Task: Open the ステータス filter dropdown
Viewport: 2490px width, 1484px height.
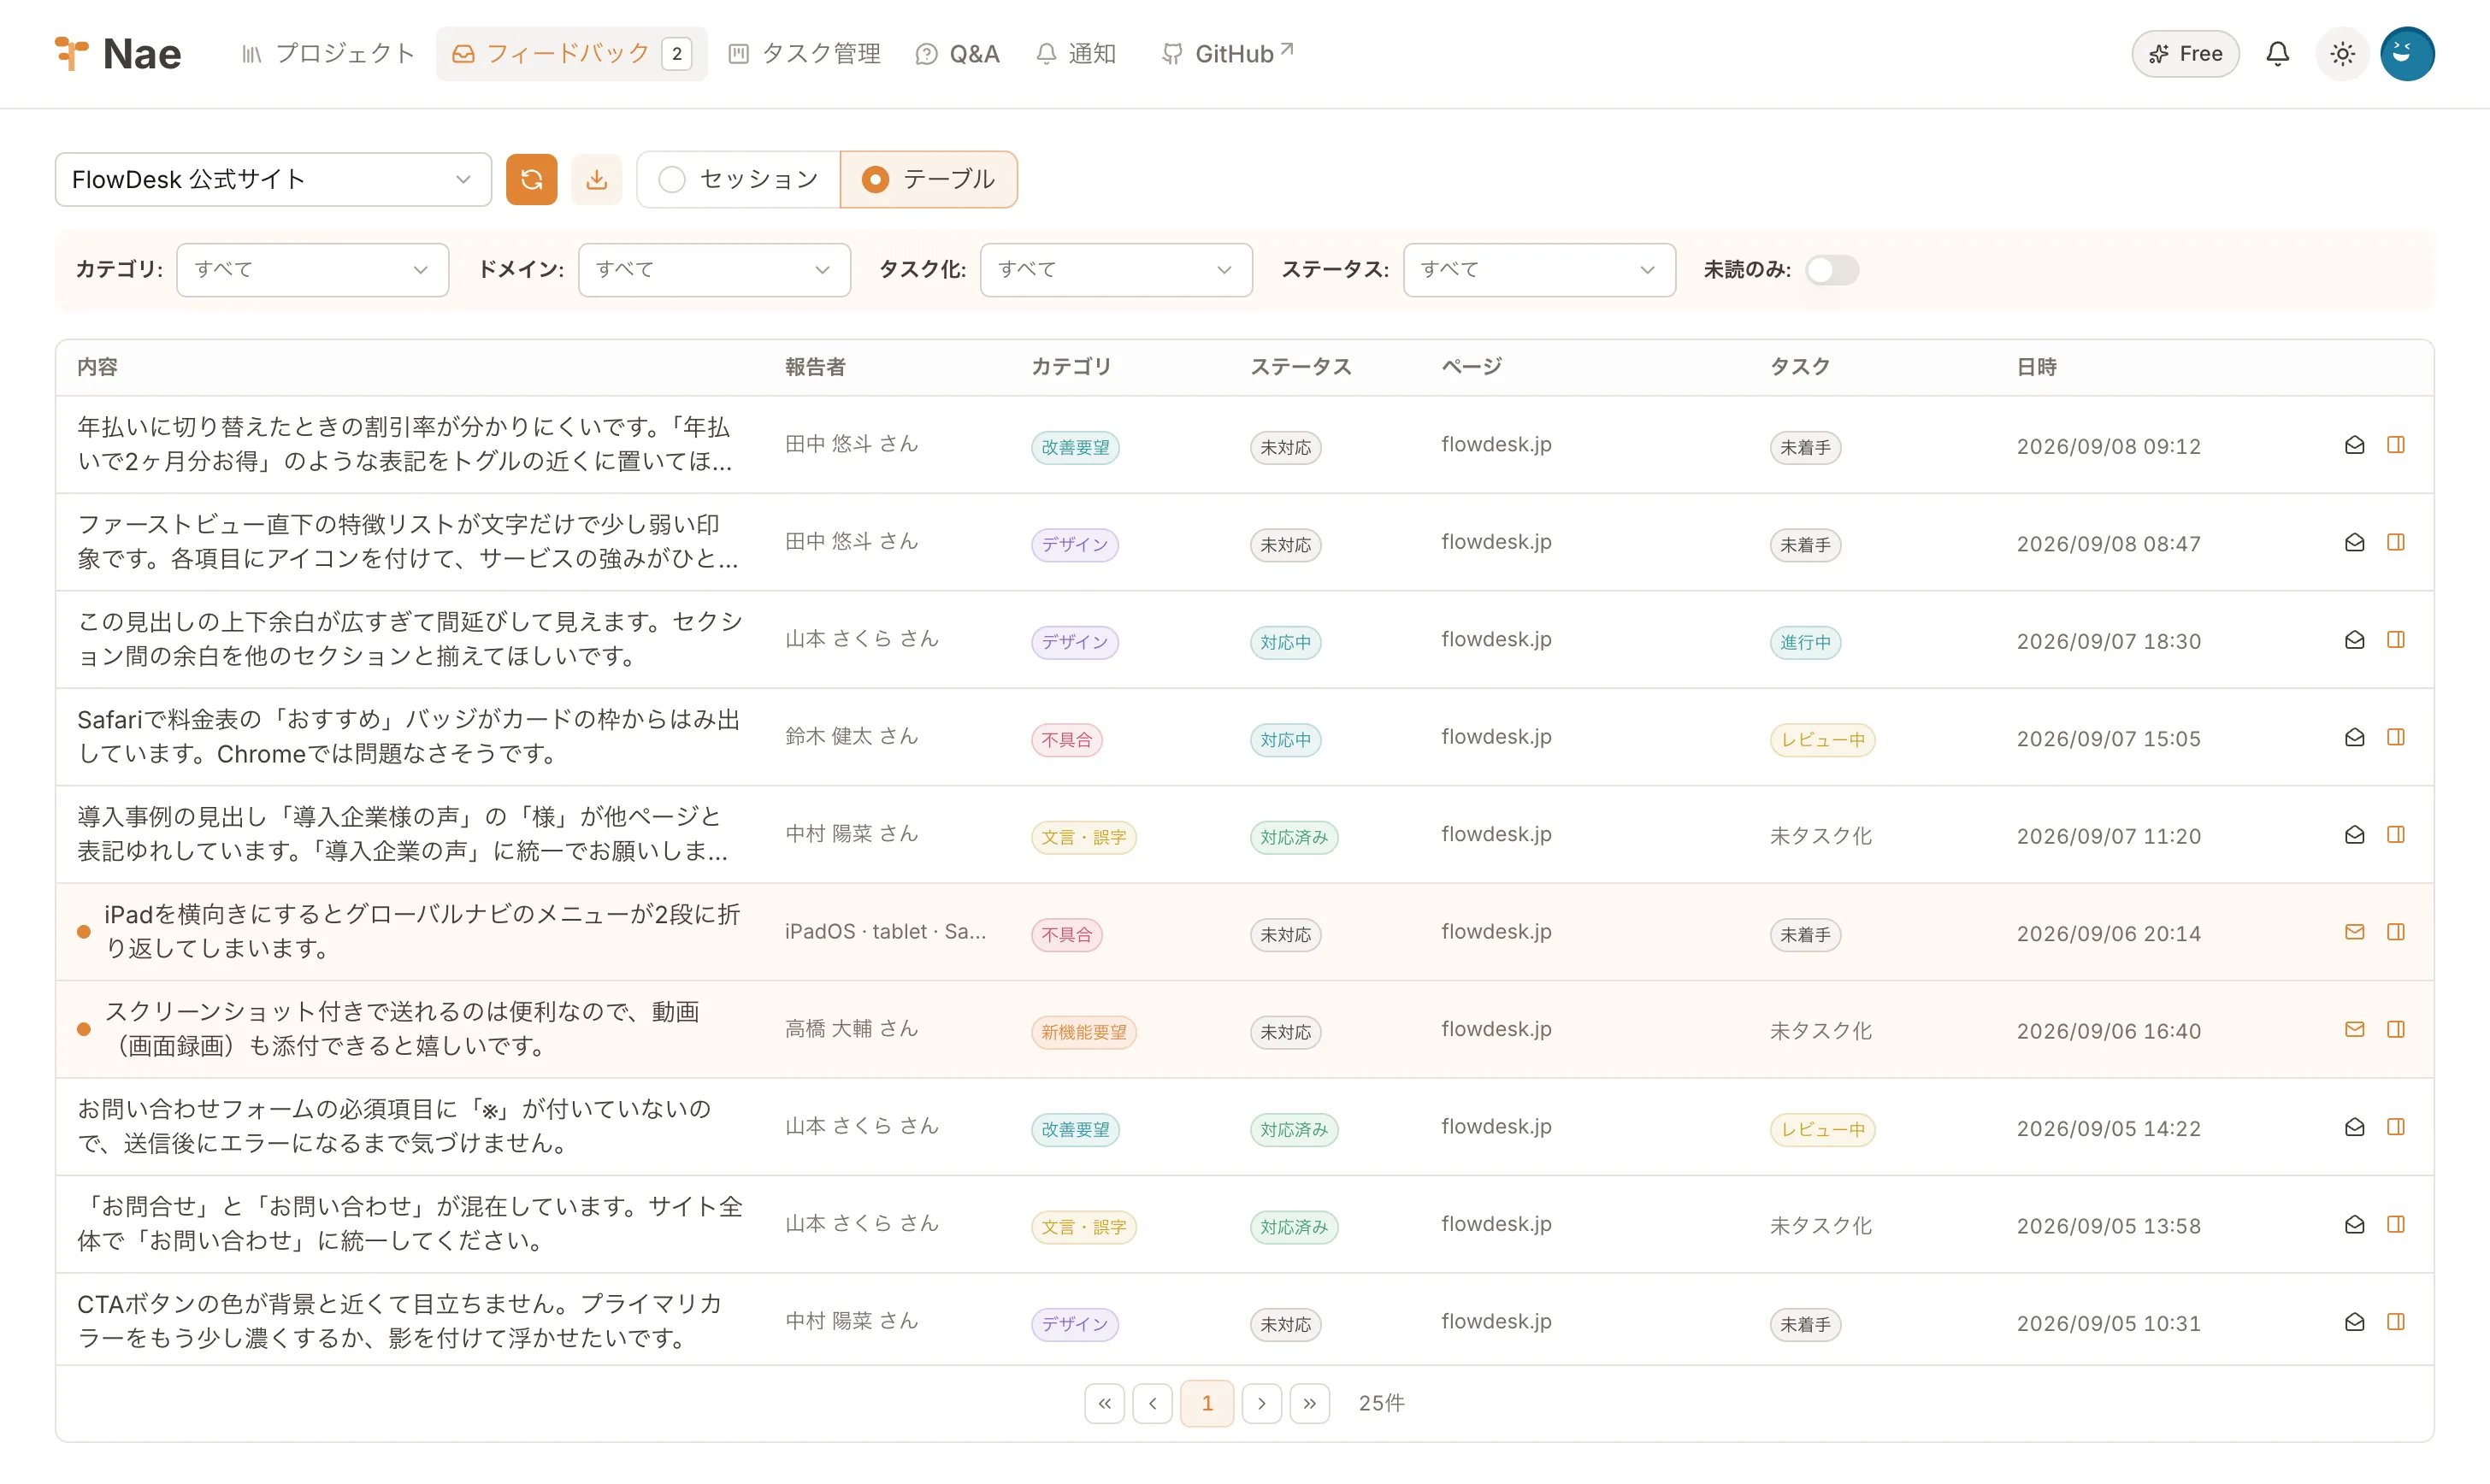Action: tap(1539, 270)
